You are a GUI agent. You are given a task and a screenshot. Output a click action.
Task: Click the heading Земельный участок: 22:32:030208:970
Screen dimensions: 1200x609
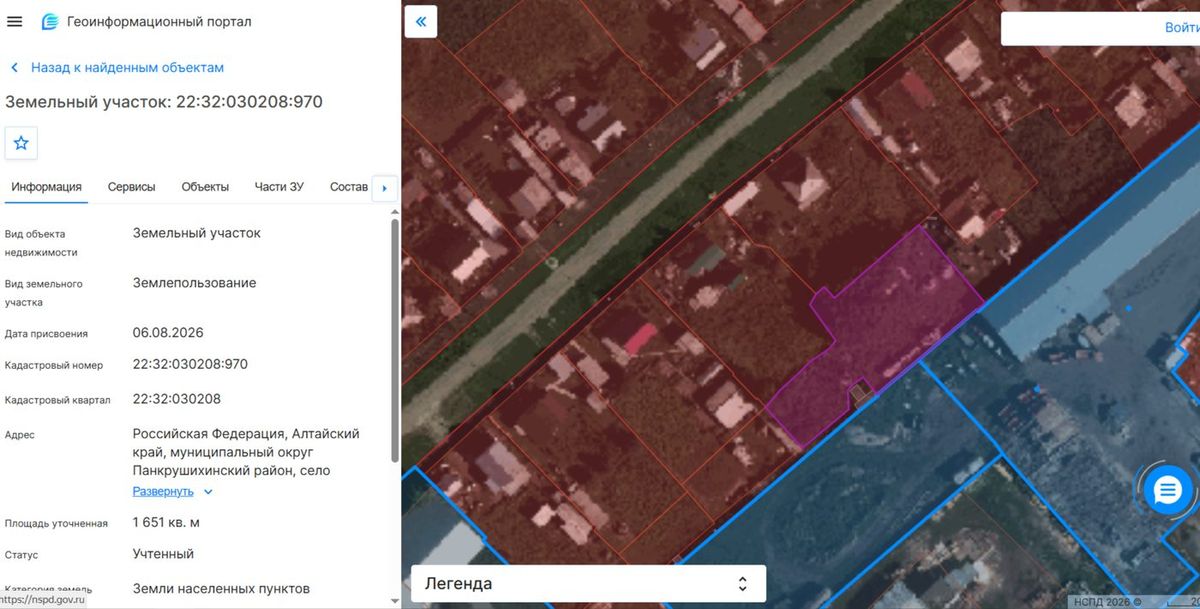tap(164, 102)
